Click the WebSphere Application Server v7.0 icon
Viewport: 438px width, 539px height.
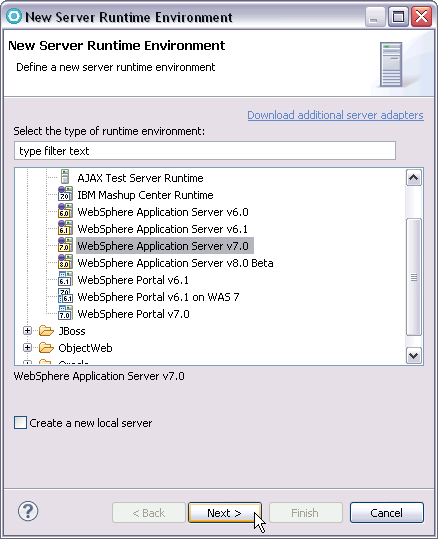point(65,245)
